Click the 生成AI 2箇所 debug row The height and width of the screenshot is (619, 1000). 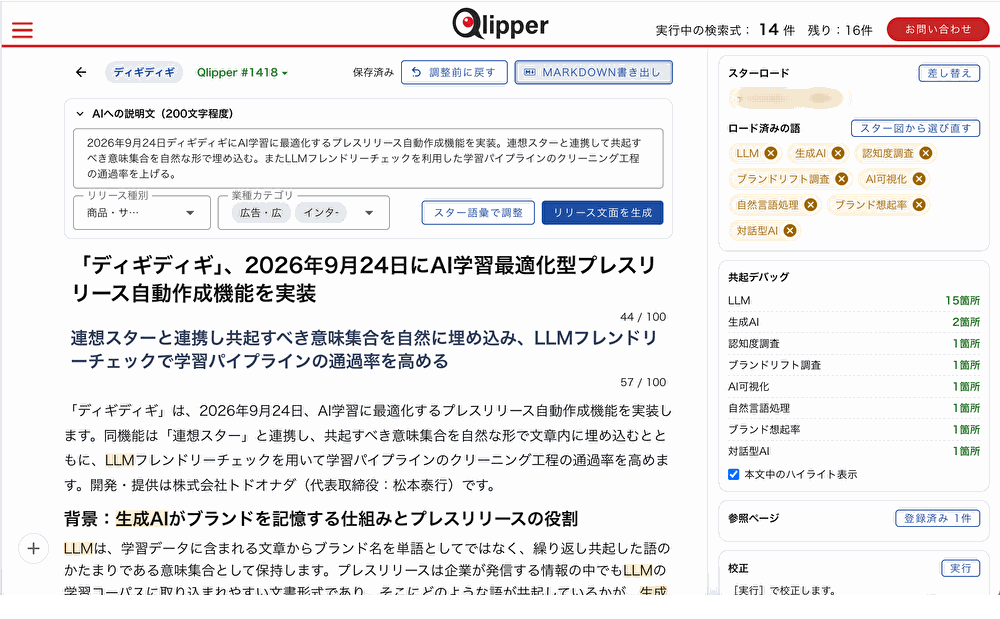[x=854, y=322]
